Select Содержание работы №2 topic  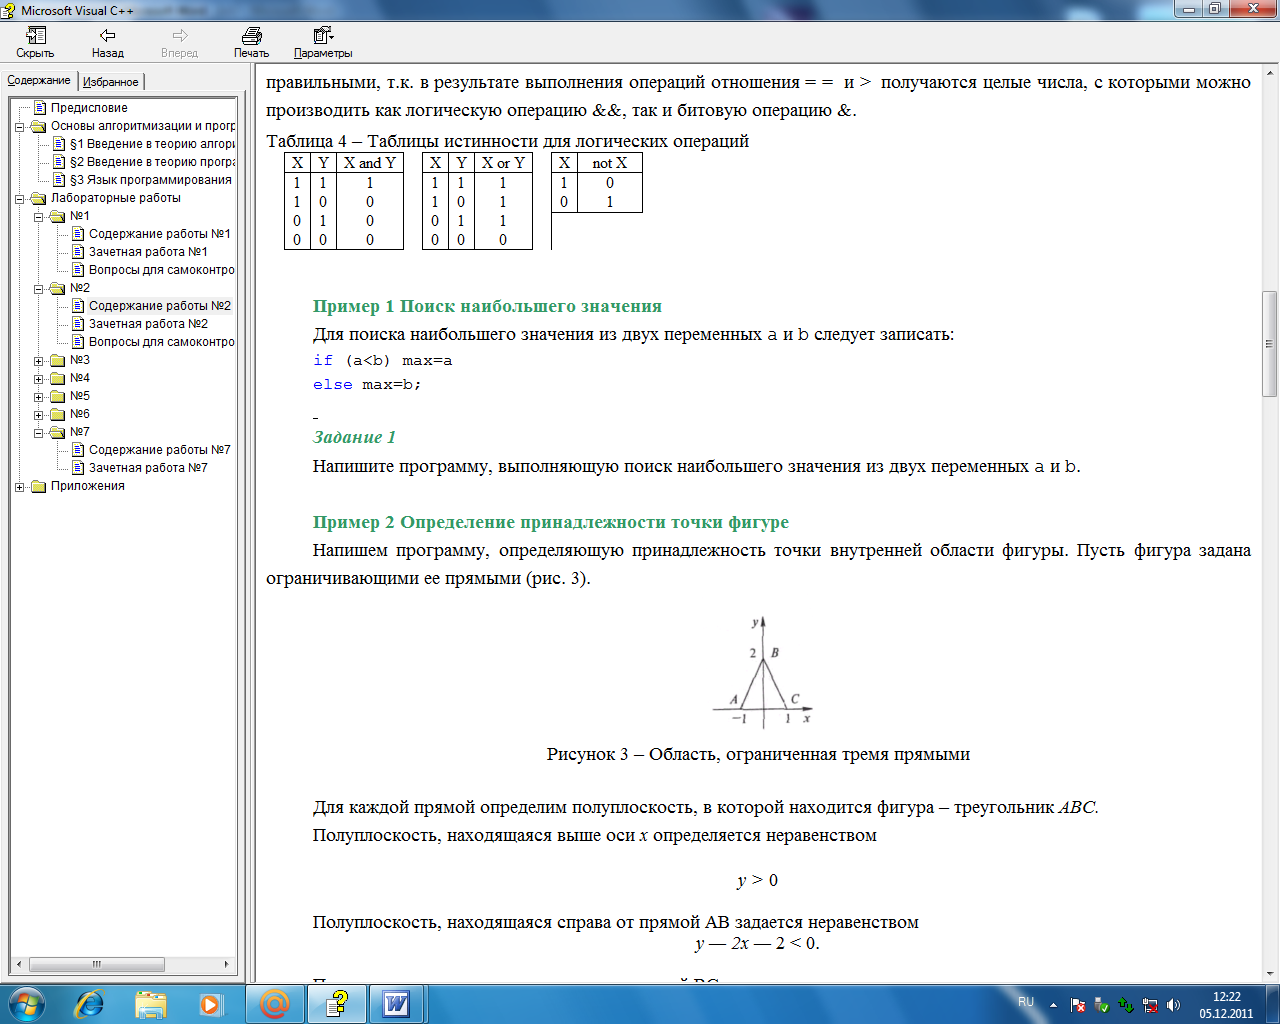point(159,306)
